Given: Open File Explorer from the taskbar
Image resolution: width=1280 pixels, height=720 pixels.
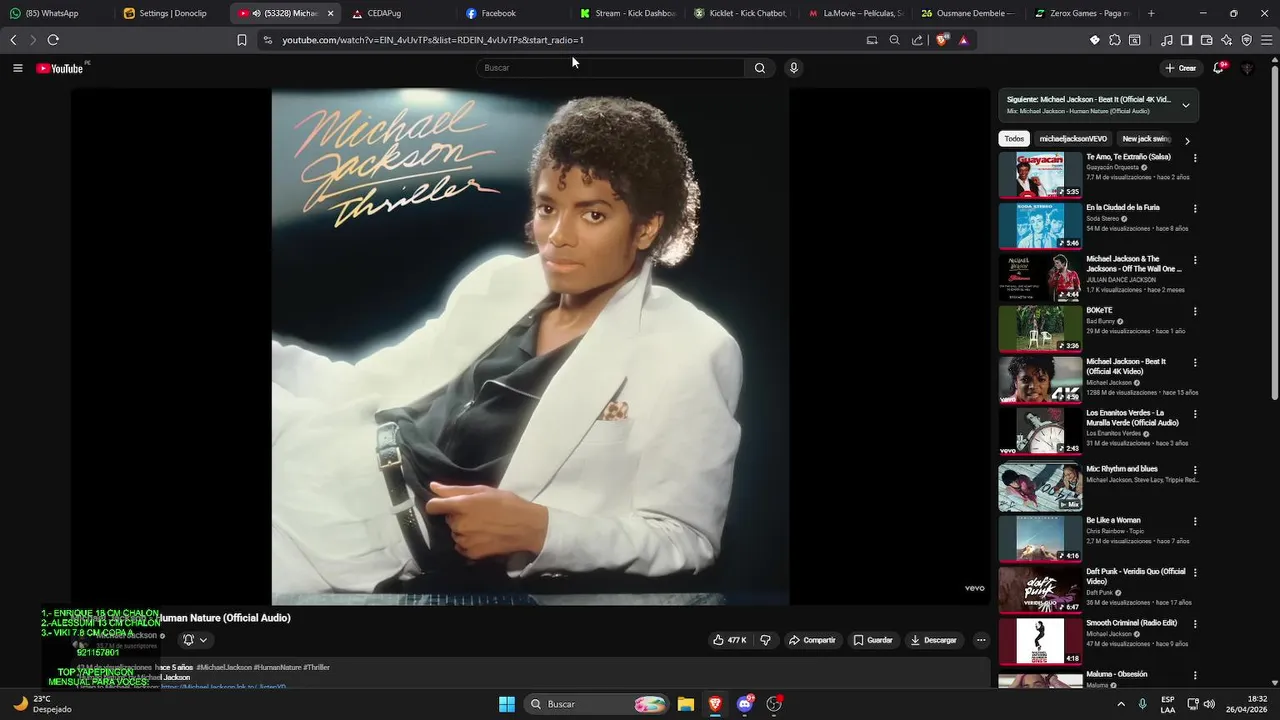Looking at the screenshot, I should point(686,704).
